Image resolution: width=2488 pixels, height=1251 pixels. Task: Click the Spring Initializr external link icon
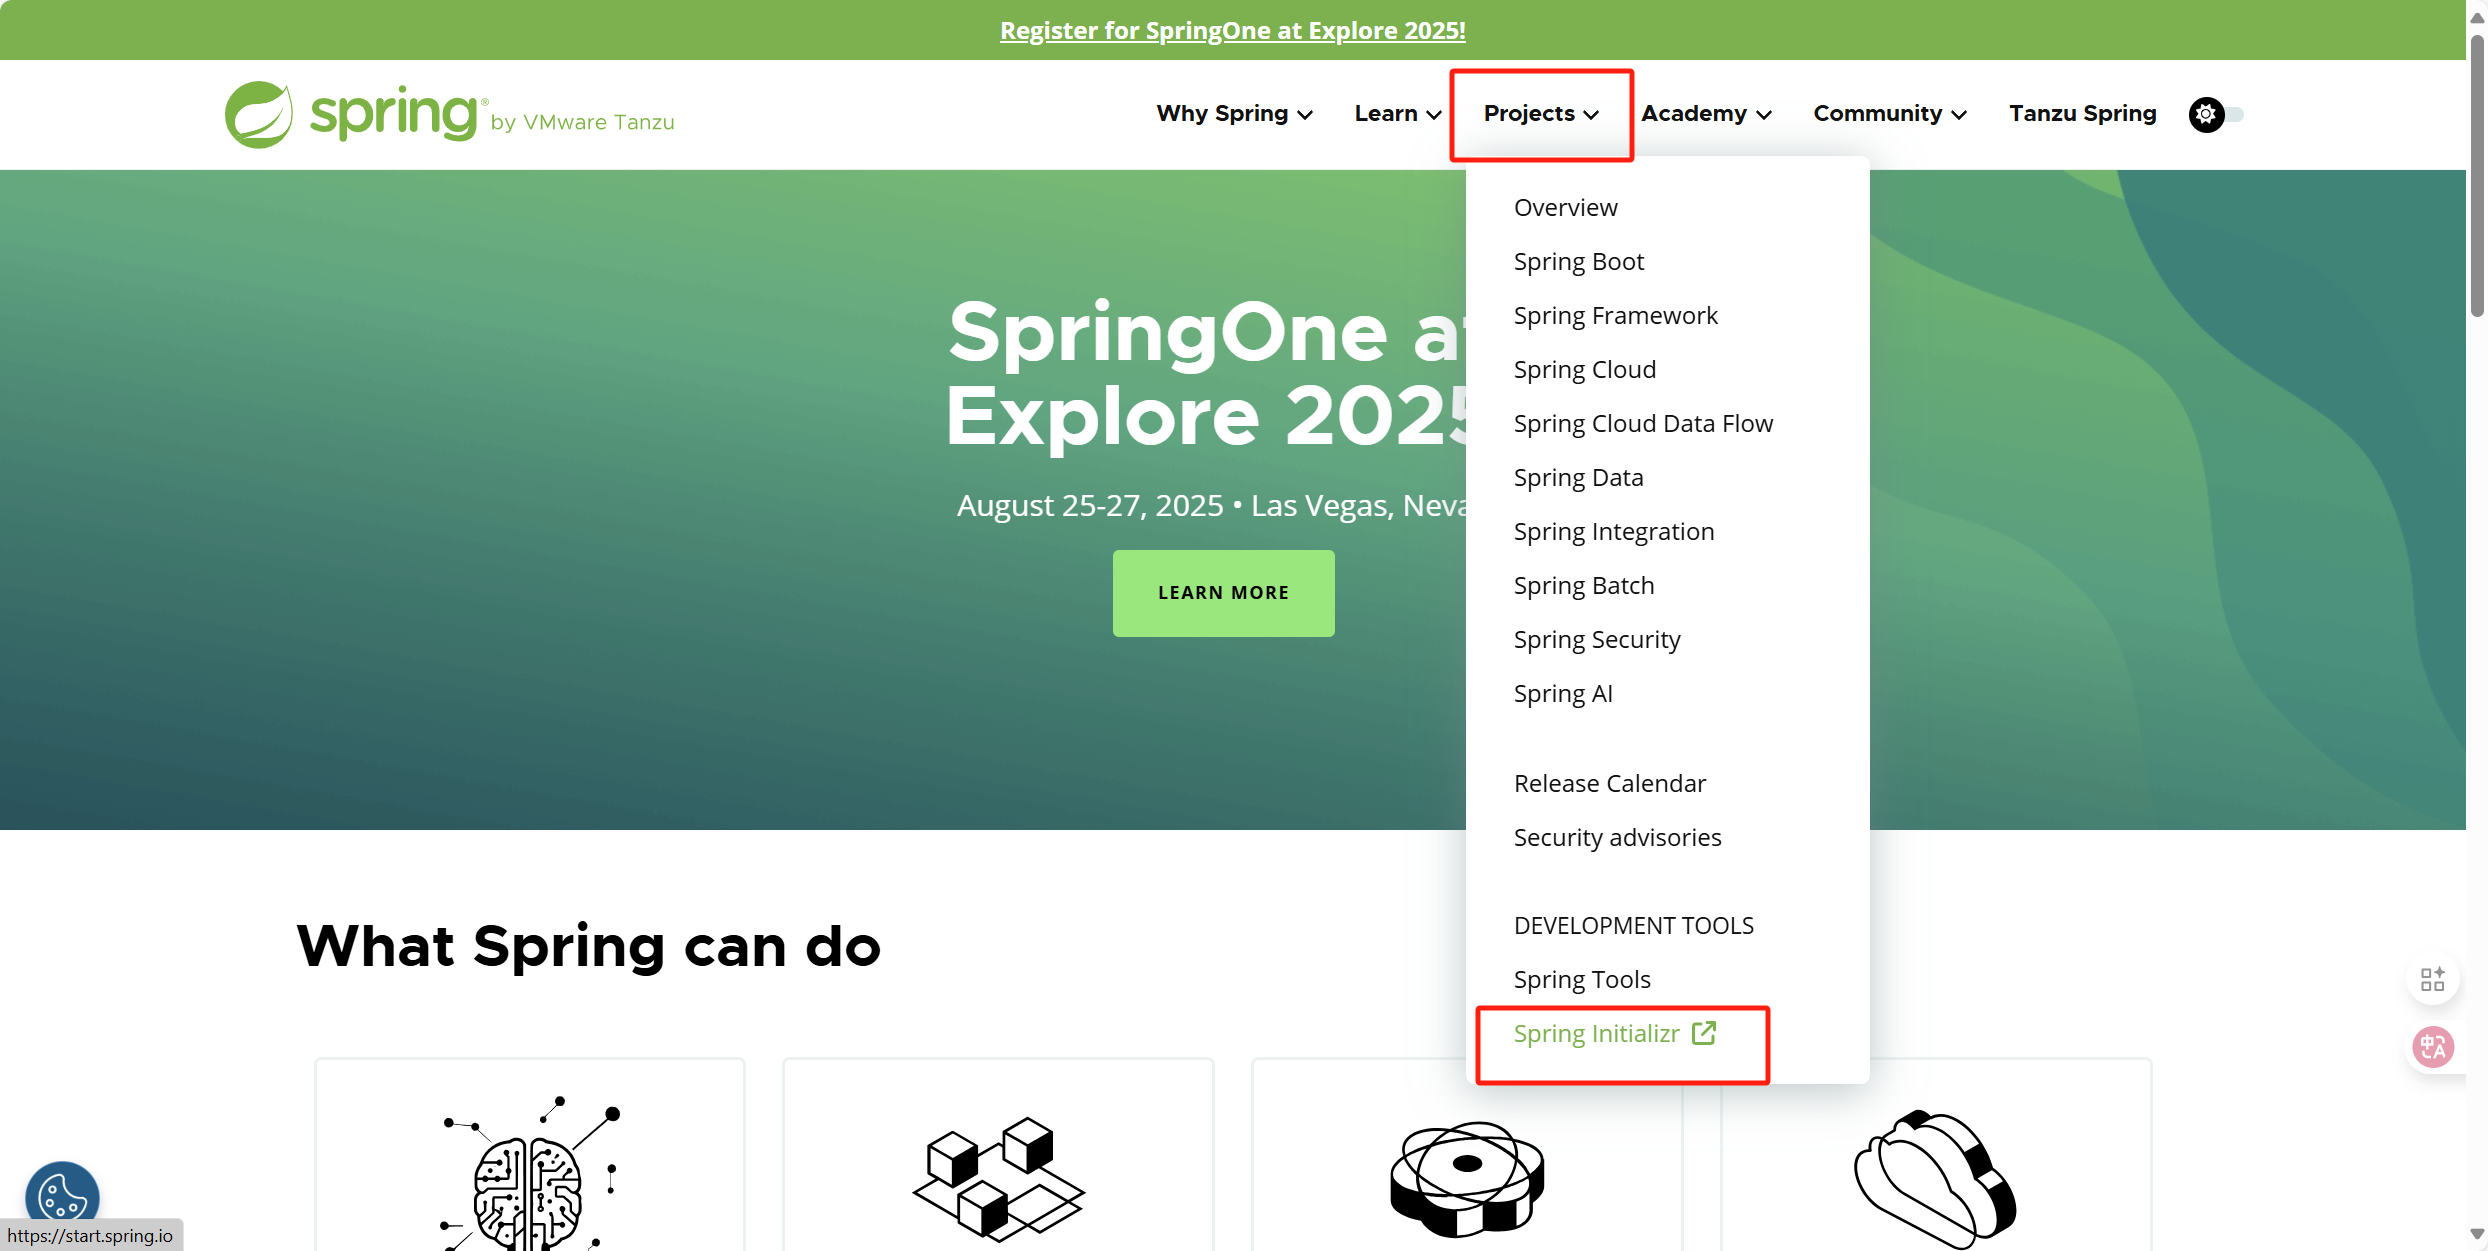tap(1703, 1033)
